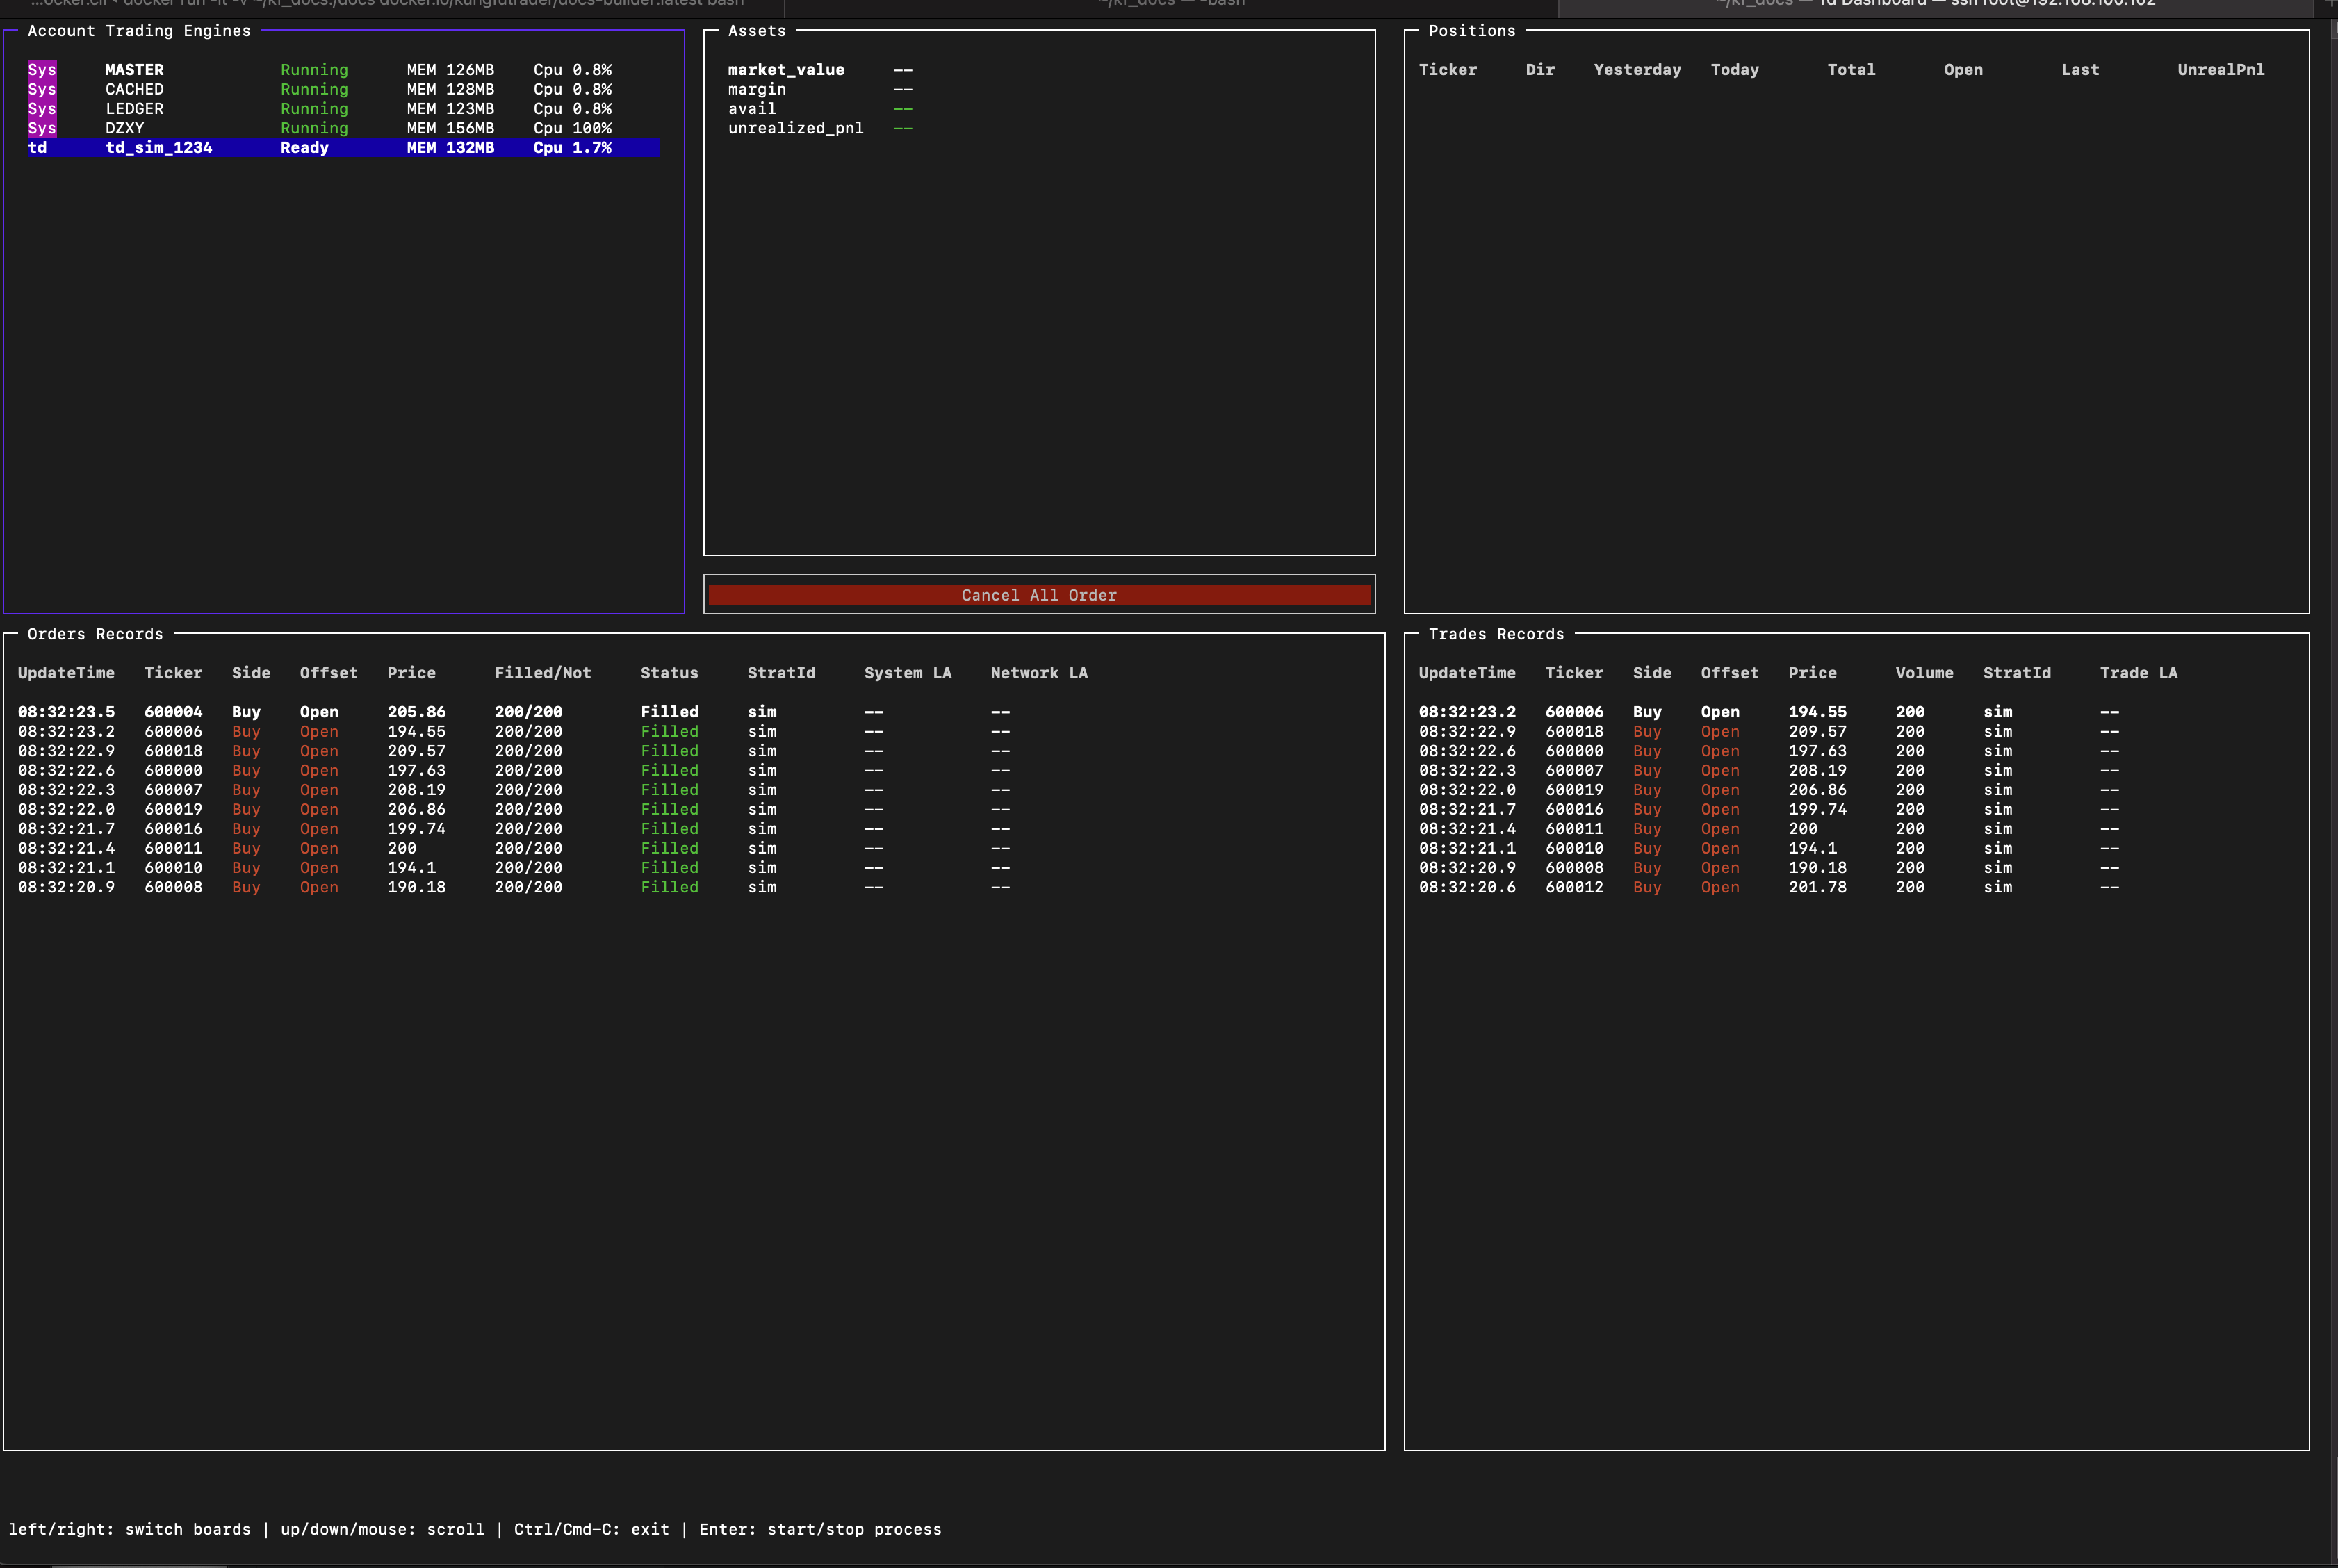Click price 190.18 in Trades Records
The width and height of the screenshot is (2338, 1568).
tap(1817, 868)
